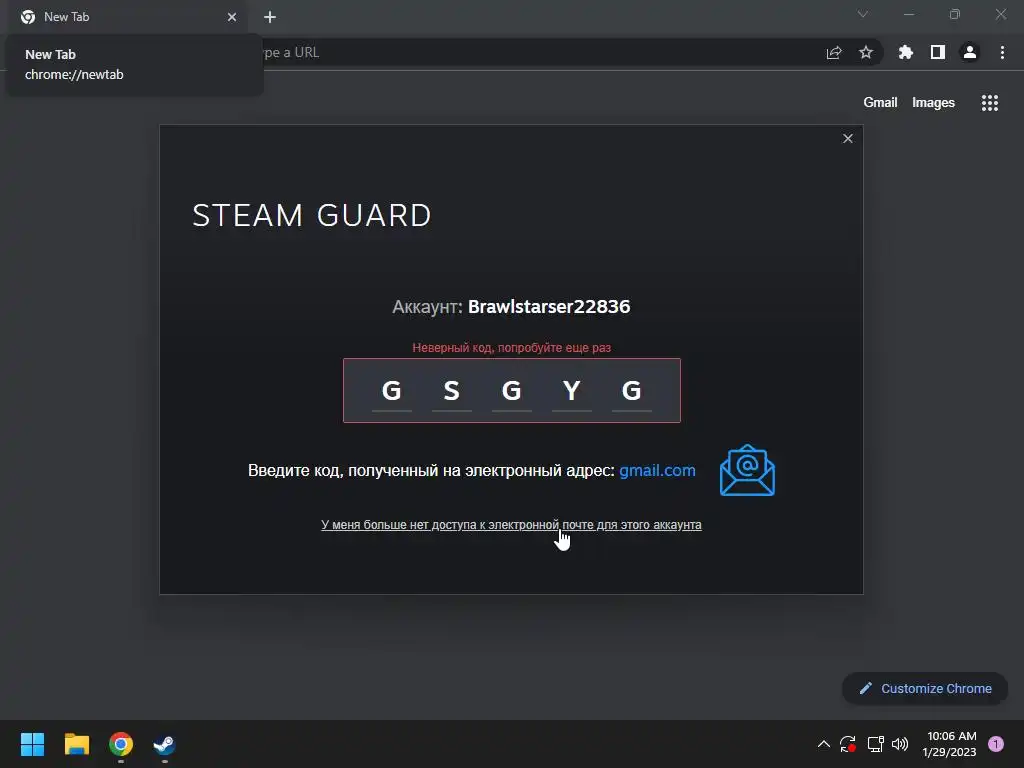Open the Google apps grid
The image size is (1024, 768).
[x=989, y=103]
